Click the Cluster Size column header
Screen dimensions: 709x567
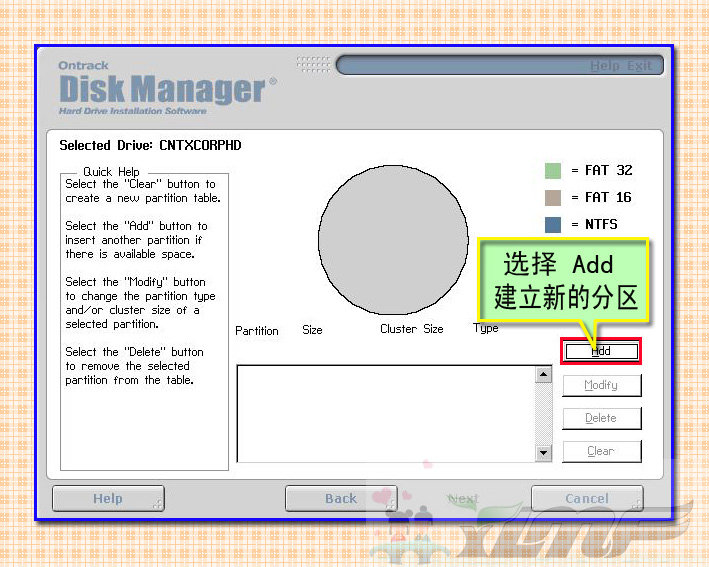(x=412, y=329)
